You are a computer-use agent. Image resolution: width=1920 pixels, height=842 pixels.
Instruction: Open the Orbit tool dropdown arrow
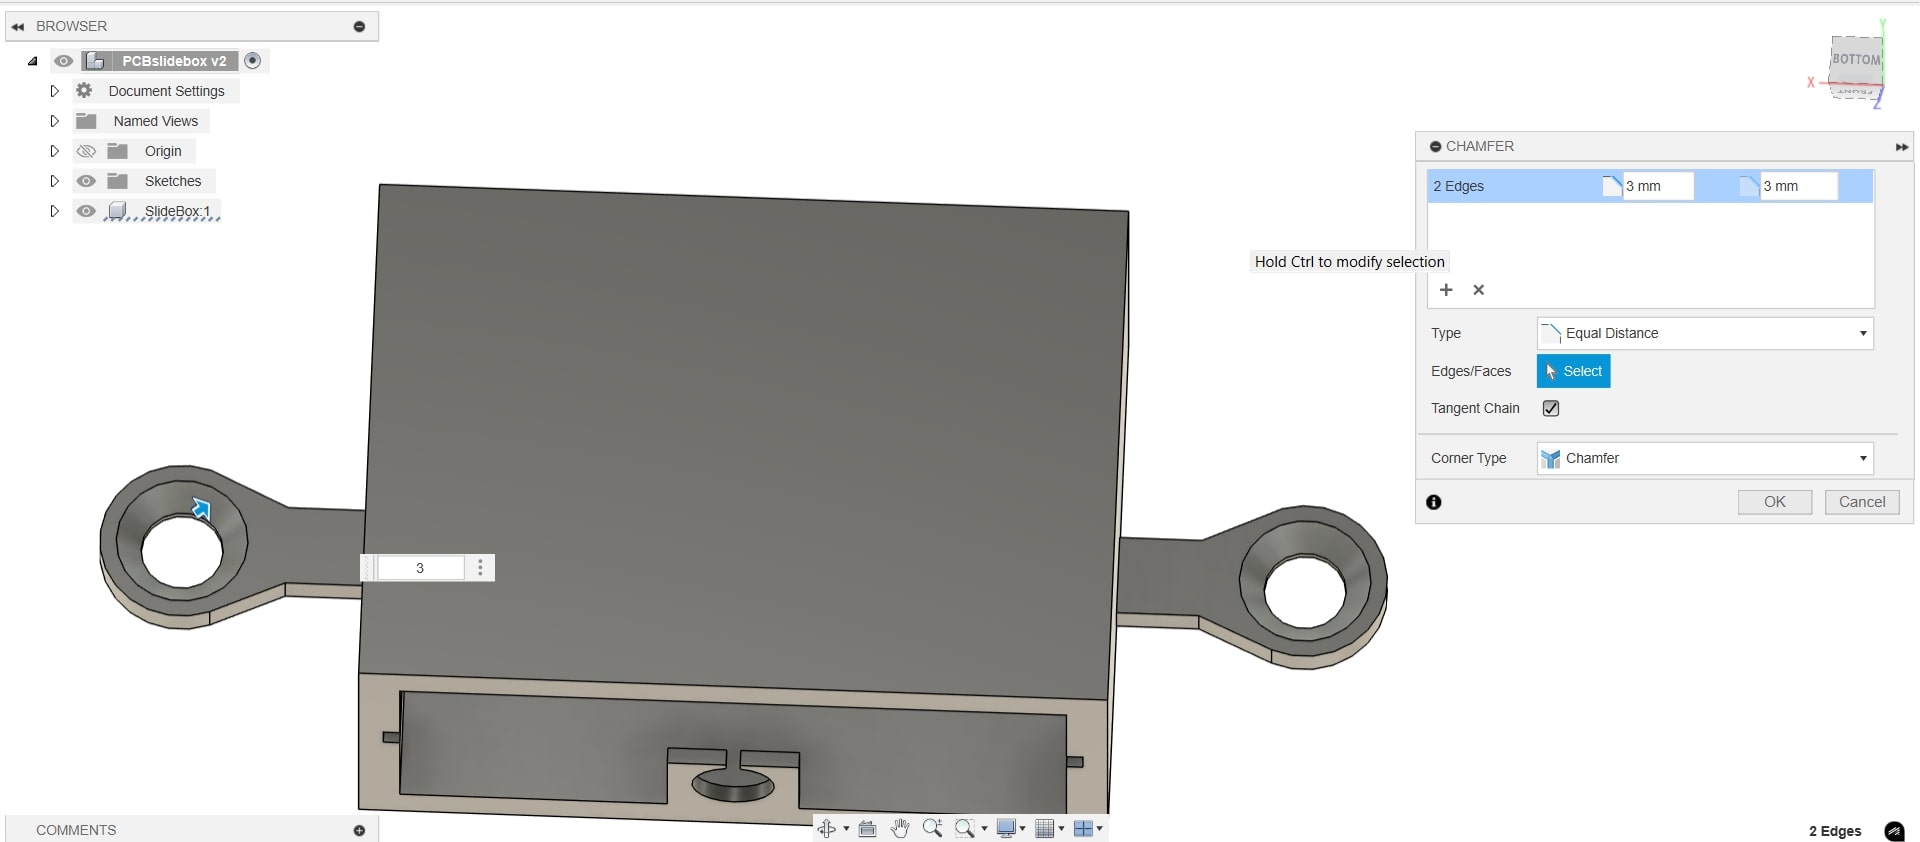tap(846, 828)
